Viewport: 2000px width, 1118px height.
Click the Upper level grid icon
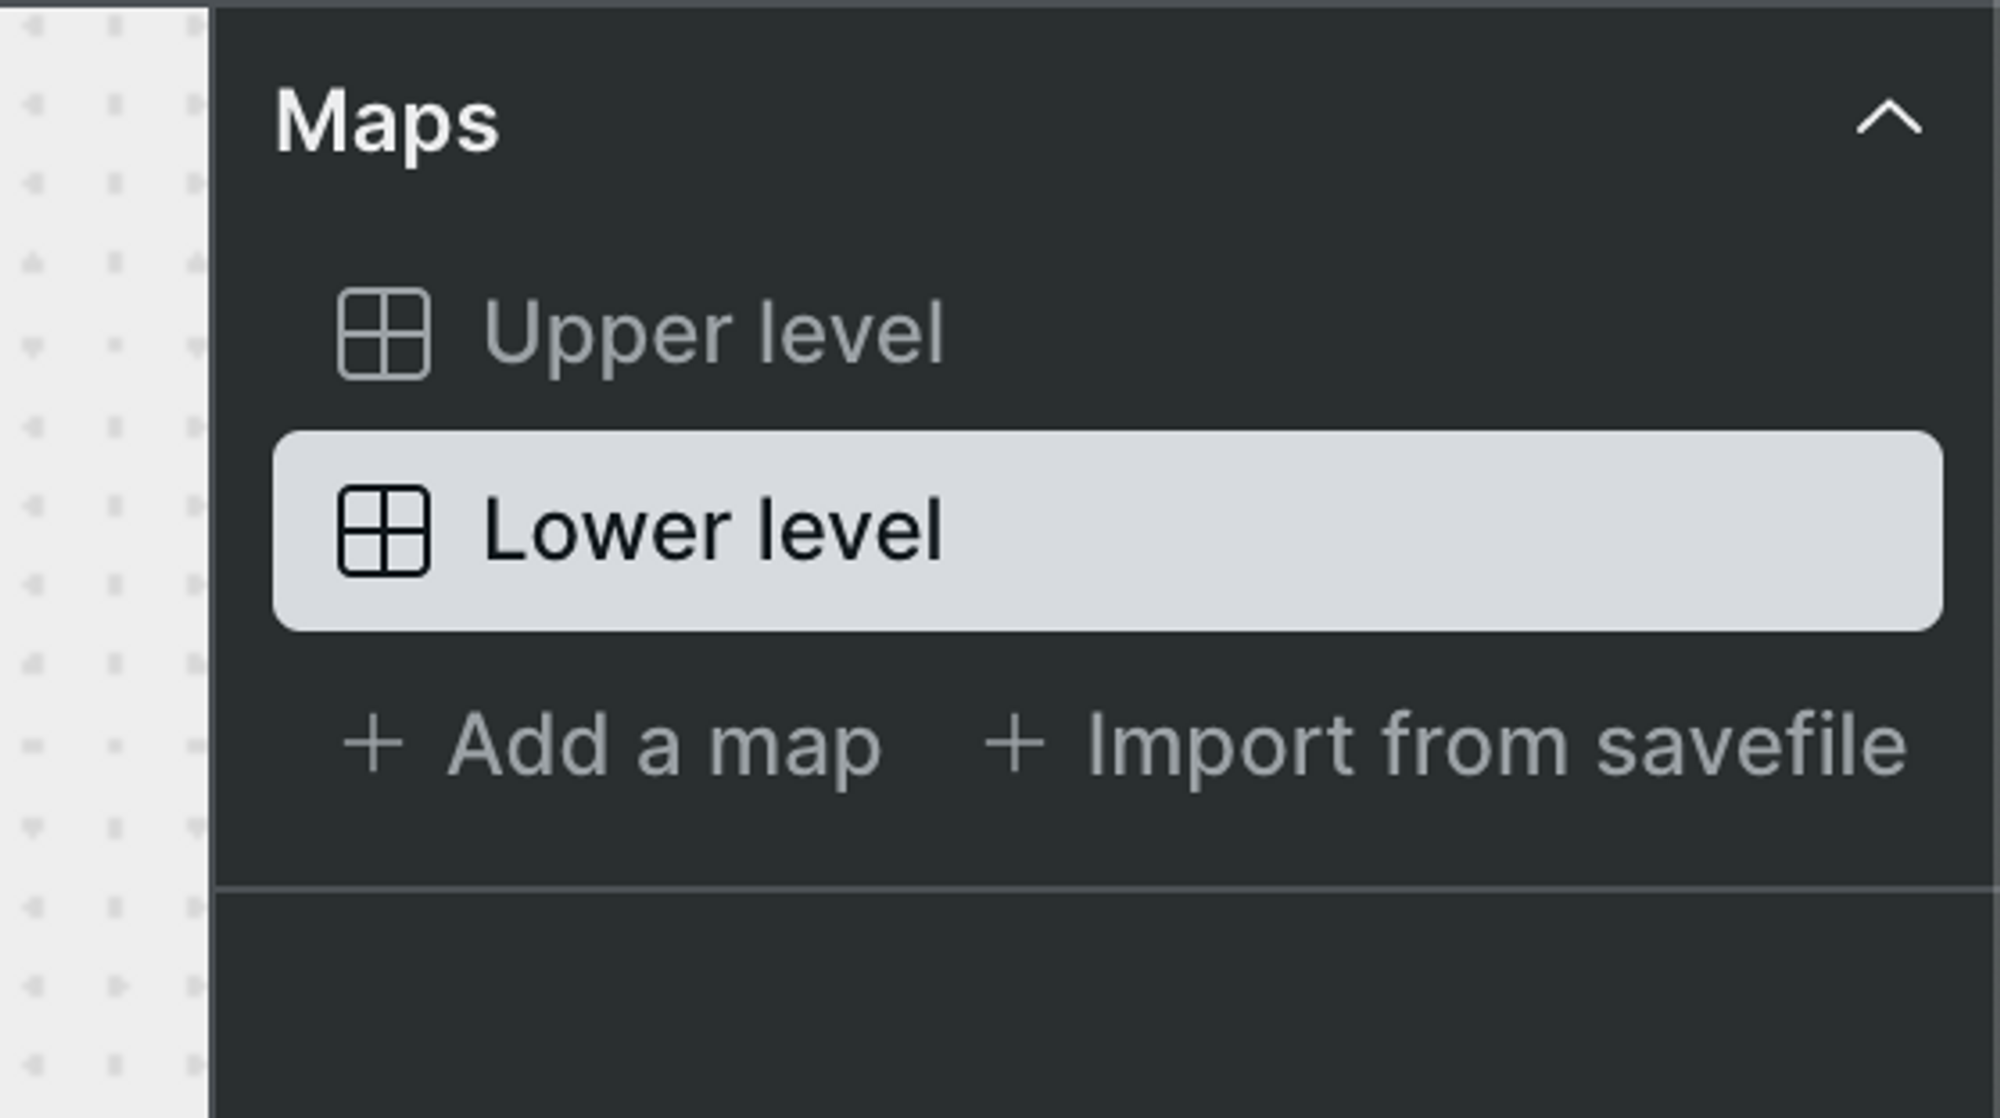coord(384,334)
